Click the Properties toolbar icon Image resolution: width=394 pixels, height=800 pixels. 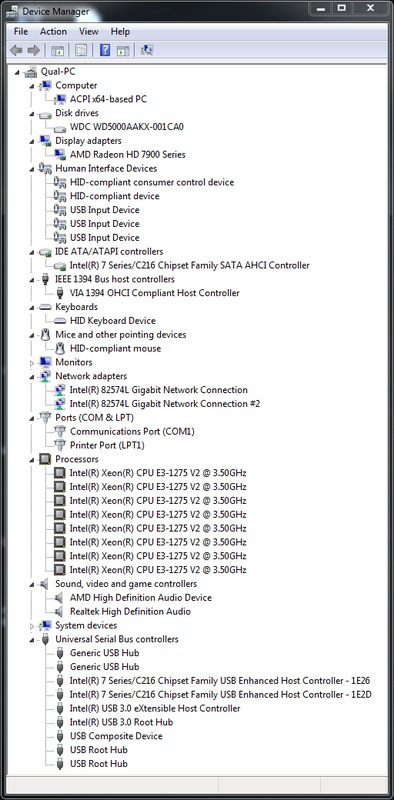[81, 50]
